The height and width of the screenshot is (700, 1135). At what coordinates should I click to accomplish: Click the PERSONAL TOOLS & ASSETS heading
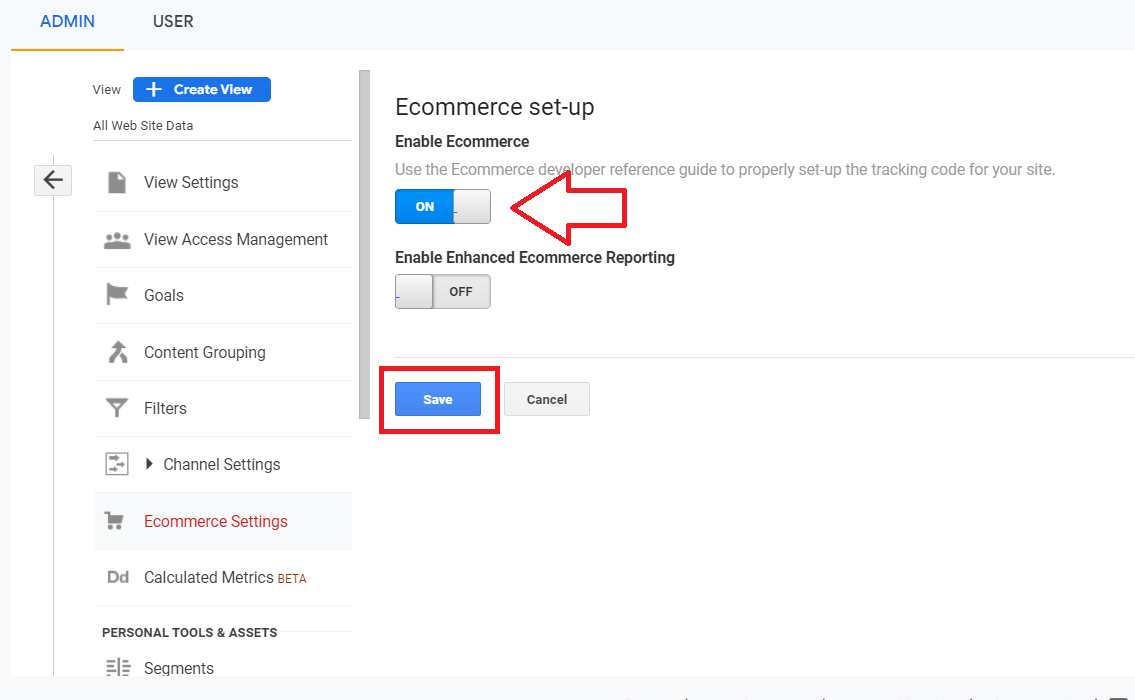(x=190, y=633)
